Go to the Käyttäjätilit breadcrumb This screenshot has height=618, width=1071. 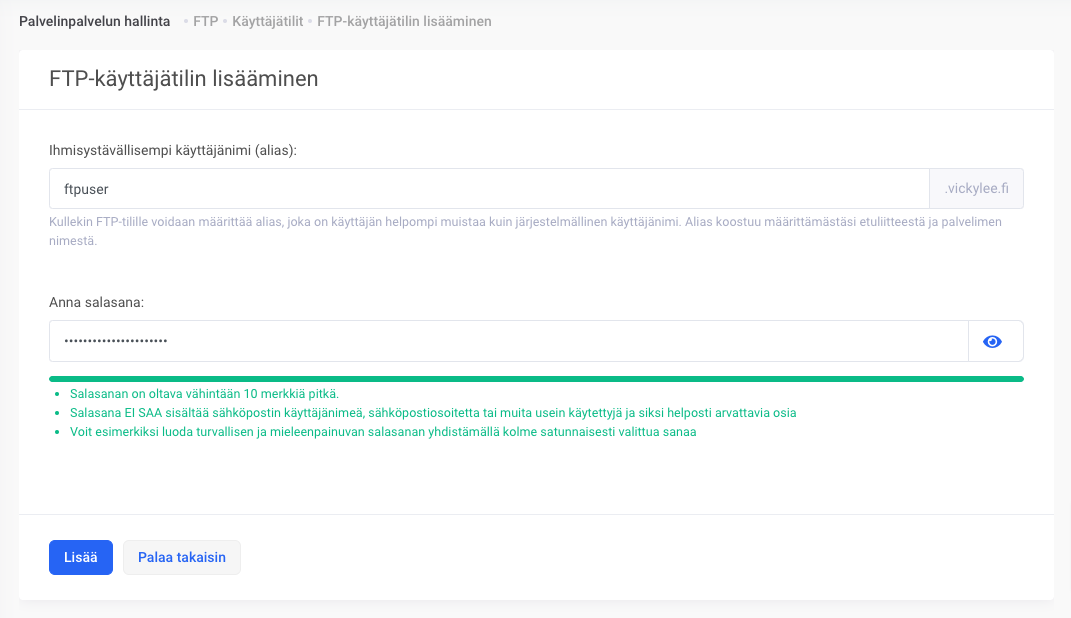[267, 21]
